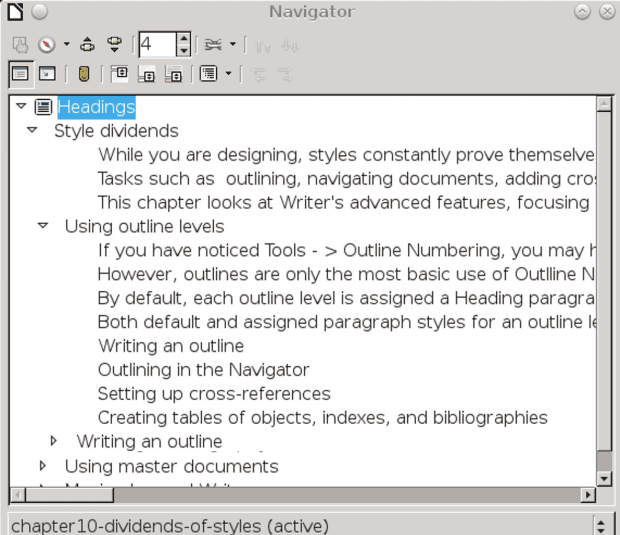The width and height of the screenshot is (620, 535).
Task: Click the Heading Levels Shown icon
Action: (209, 74)
